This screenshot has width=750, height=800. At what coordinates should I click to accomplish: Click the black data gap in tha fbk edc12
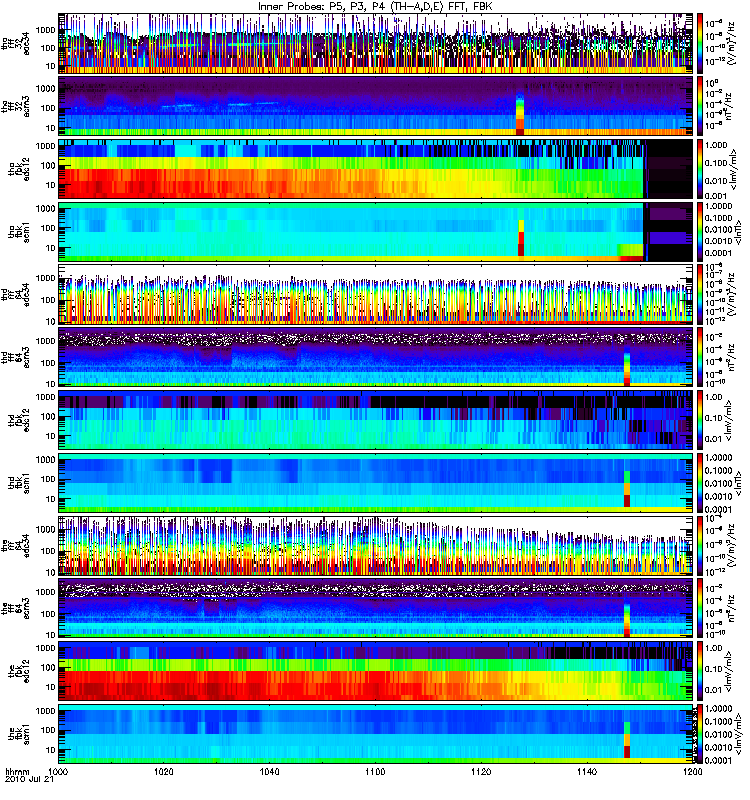click(x=669, y=169)
